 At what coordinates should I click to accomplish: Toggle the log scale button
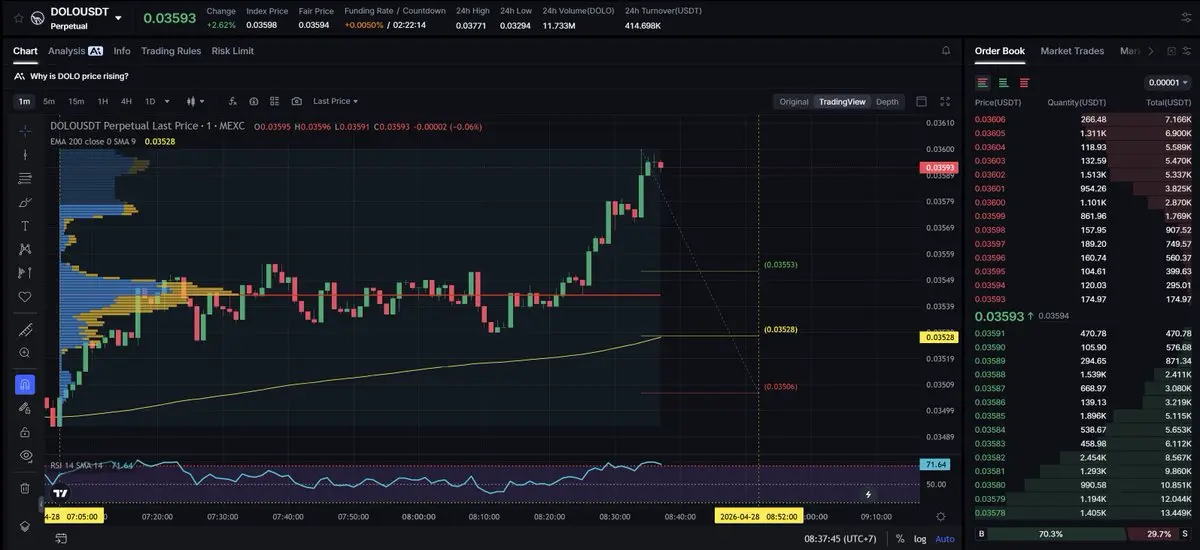pos(920,539)
